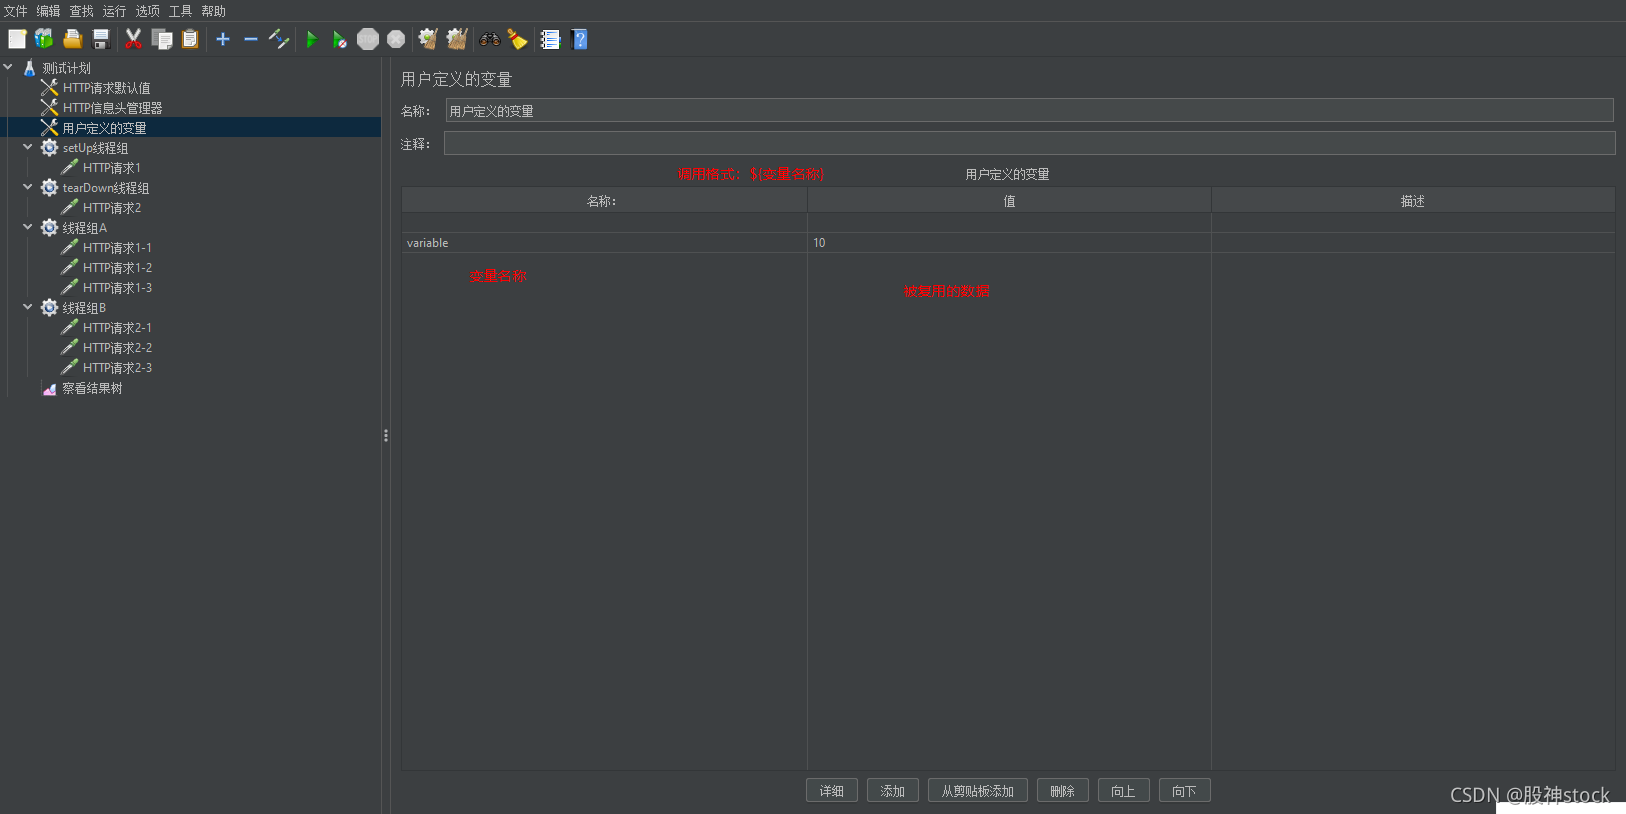The width and height of the screenshot is (1626, 814).
Task: Select HTTP请求2-1 in the tree
Action: pyautogui.click(x=117, y=328)
